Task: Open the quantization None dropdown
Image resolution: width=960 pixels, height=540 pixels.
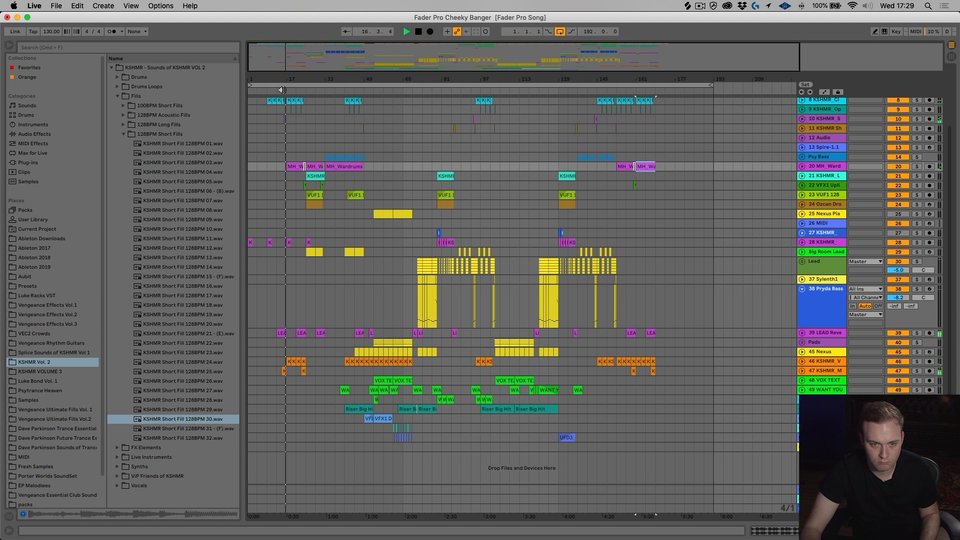Action: (137, 31)
